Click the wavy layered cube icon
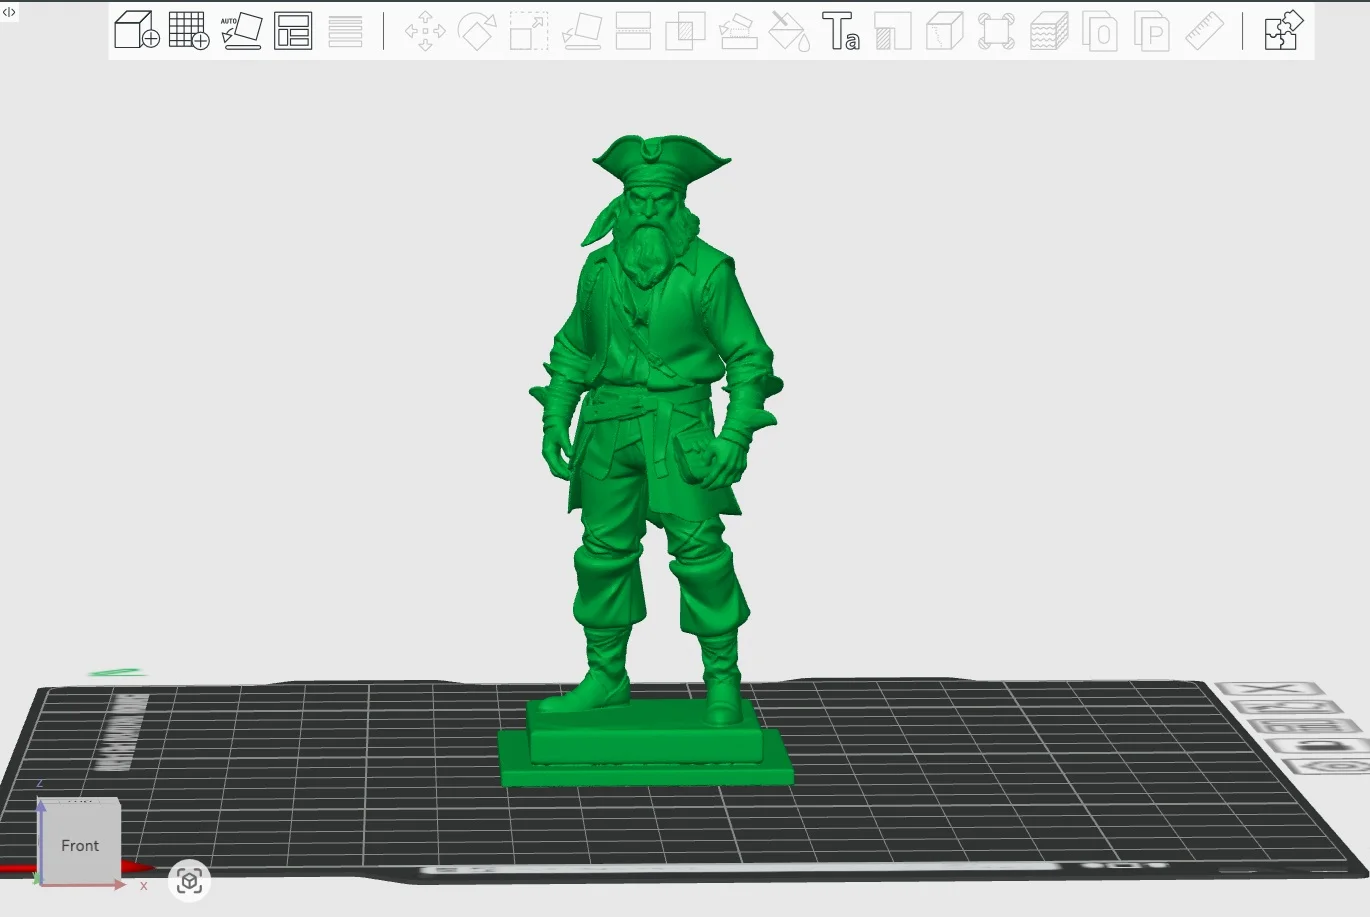The height and width of the screenshot is (917, 1370). [1049, 31]
